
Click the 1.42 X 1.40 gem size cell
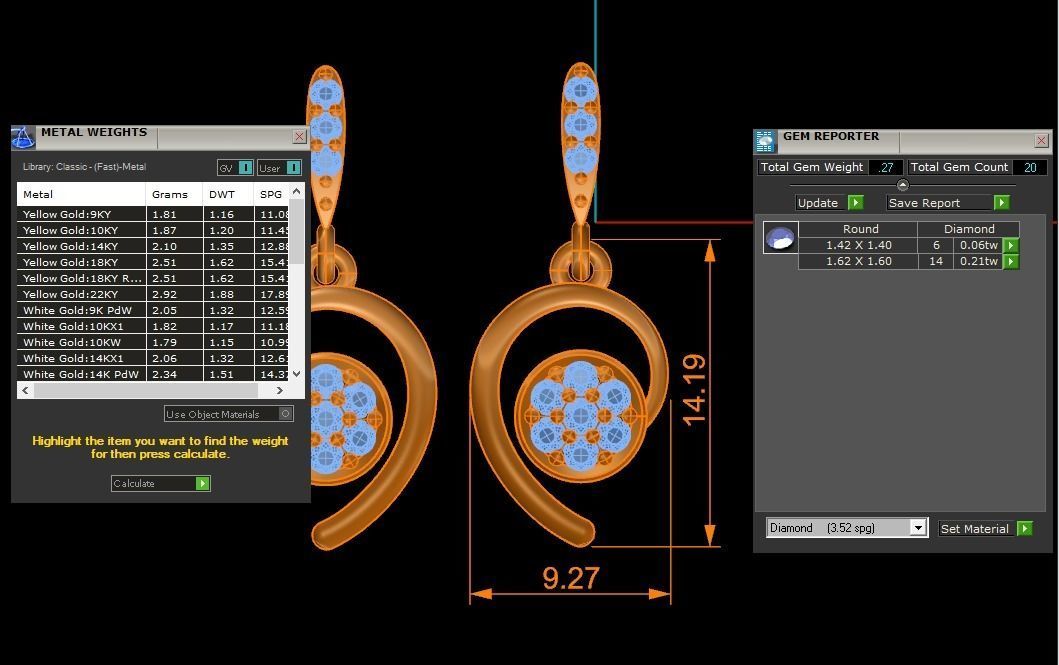pos(858,246)
